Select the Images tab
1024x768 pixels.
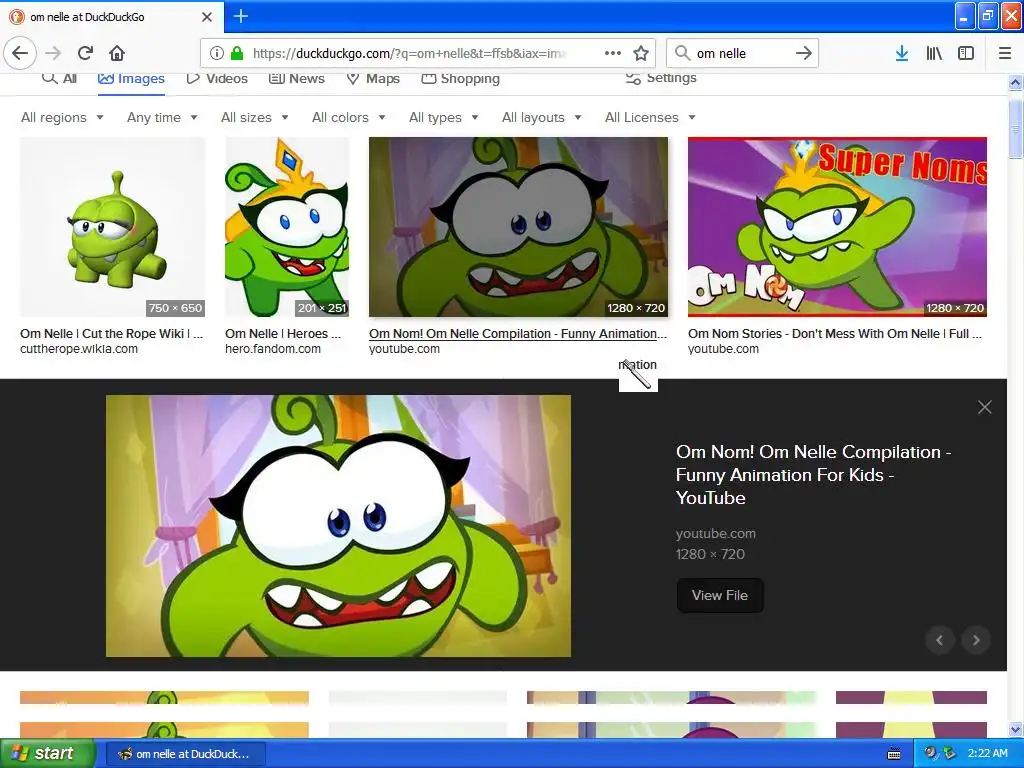(131, 79)
